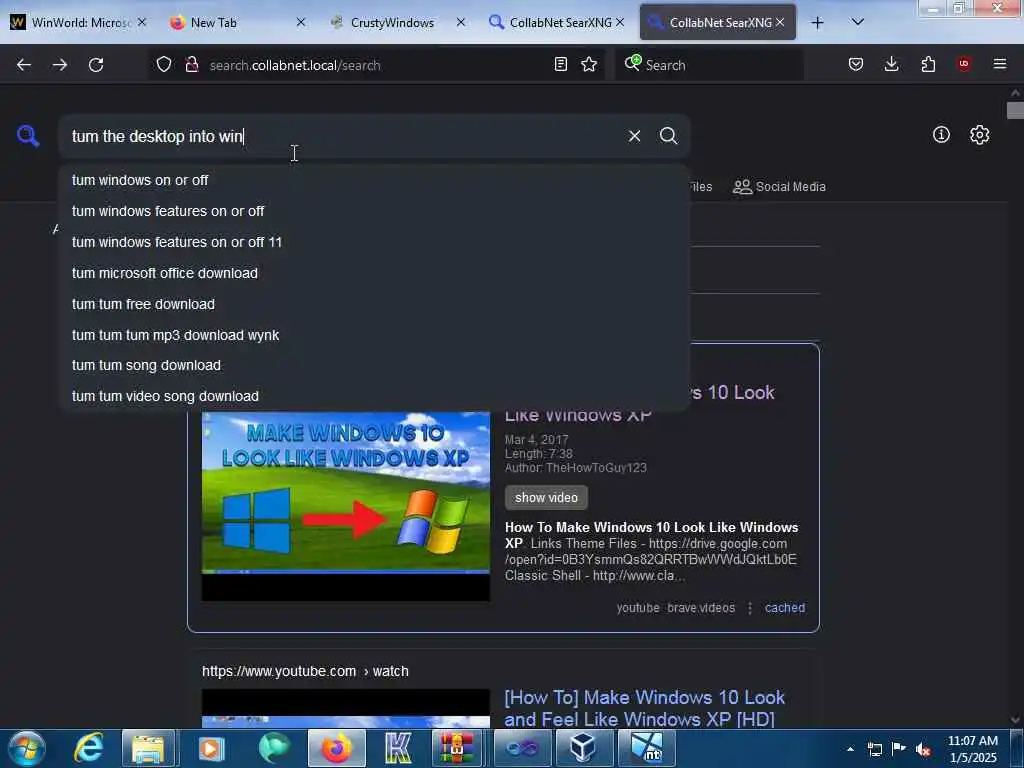Click the insecure padlock site info icon
This screenshot has width=1024, height=768.
192,64
